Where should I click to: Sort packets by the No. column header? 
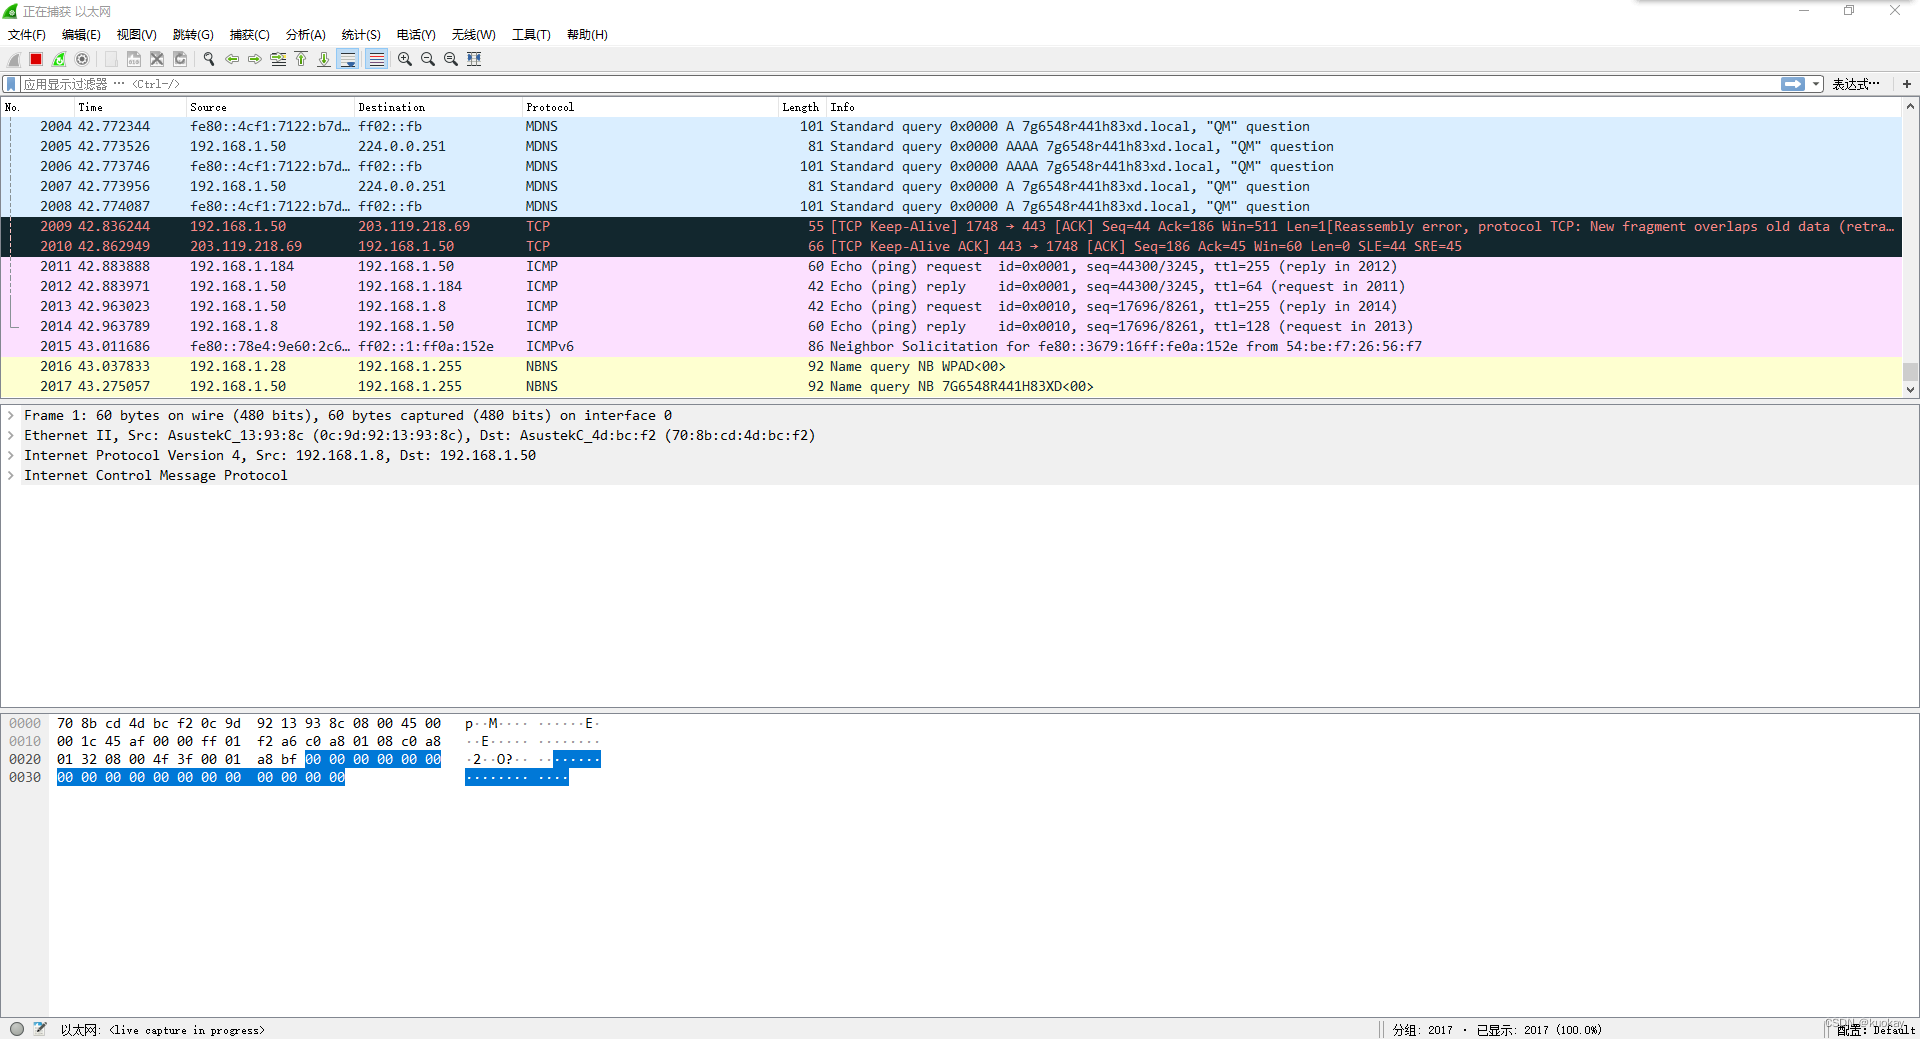(x=38, y=107)
